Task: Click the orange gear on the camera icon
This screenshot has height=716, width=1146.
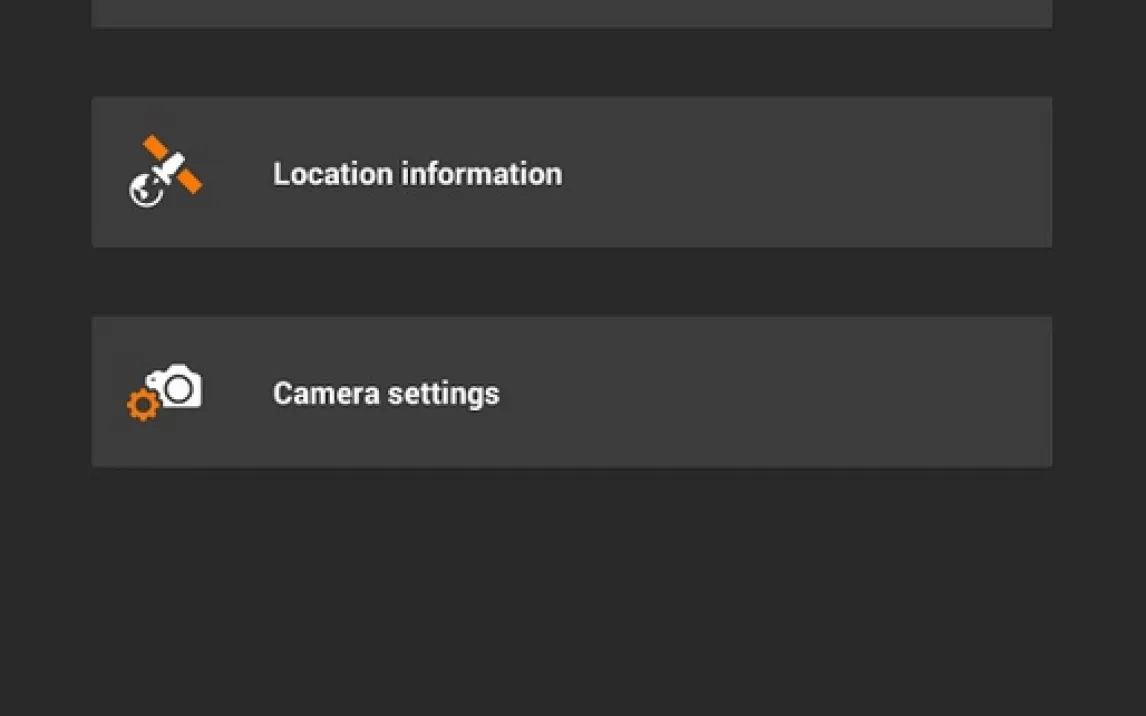Action: tap(142, 405)
